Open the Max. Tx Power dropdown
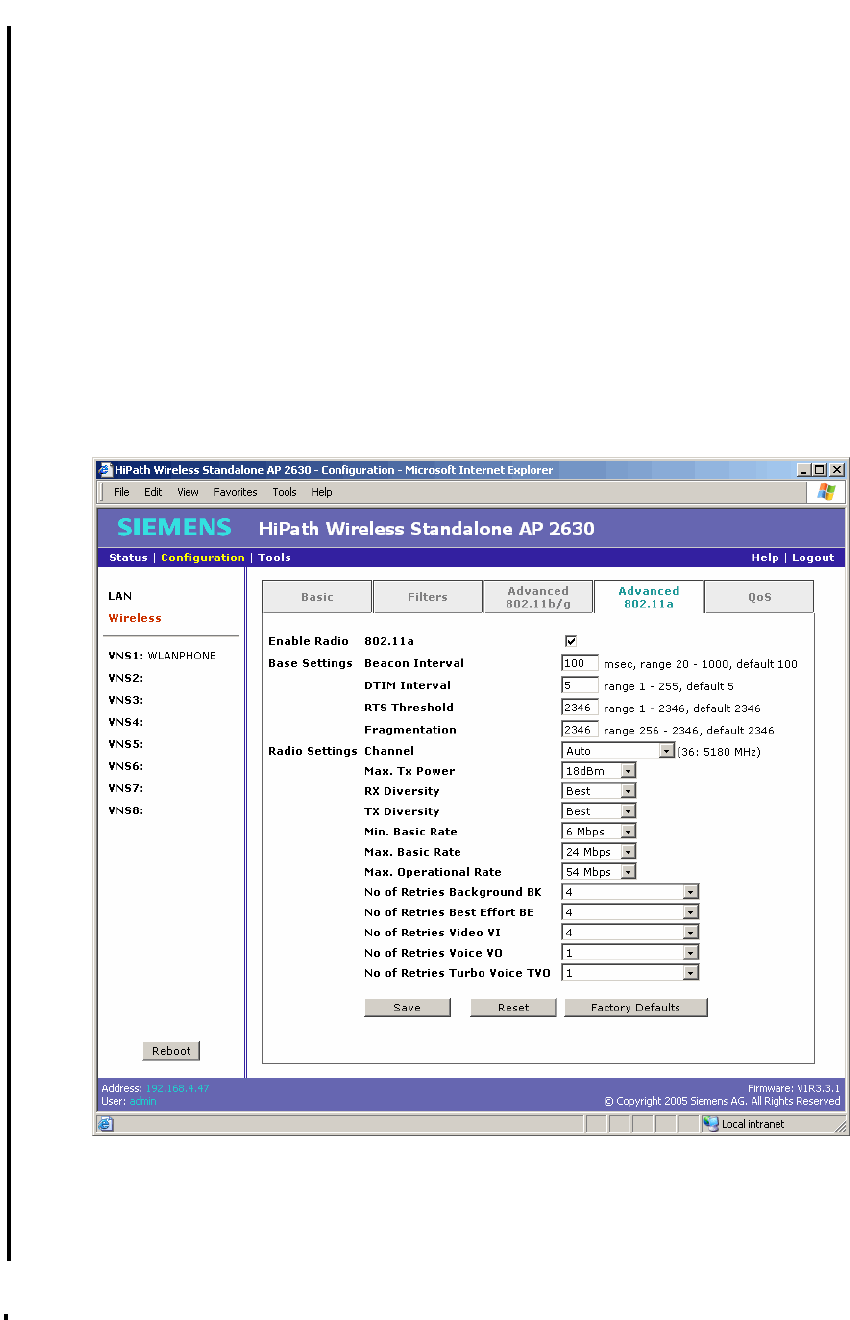Screen dimensions: 850x1320 pyautogui.click(x=599, y=771)
